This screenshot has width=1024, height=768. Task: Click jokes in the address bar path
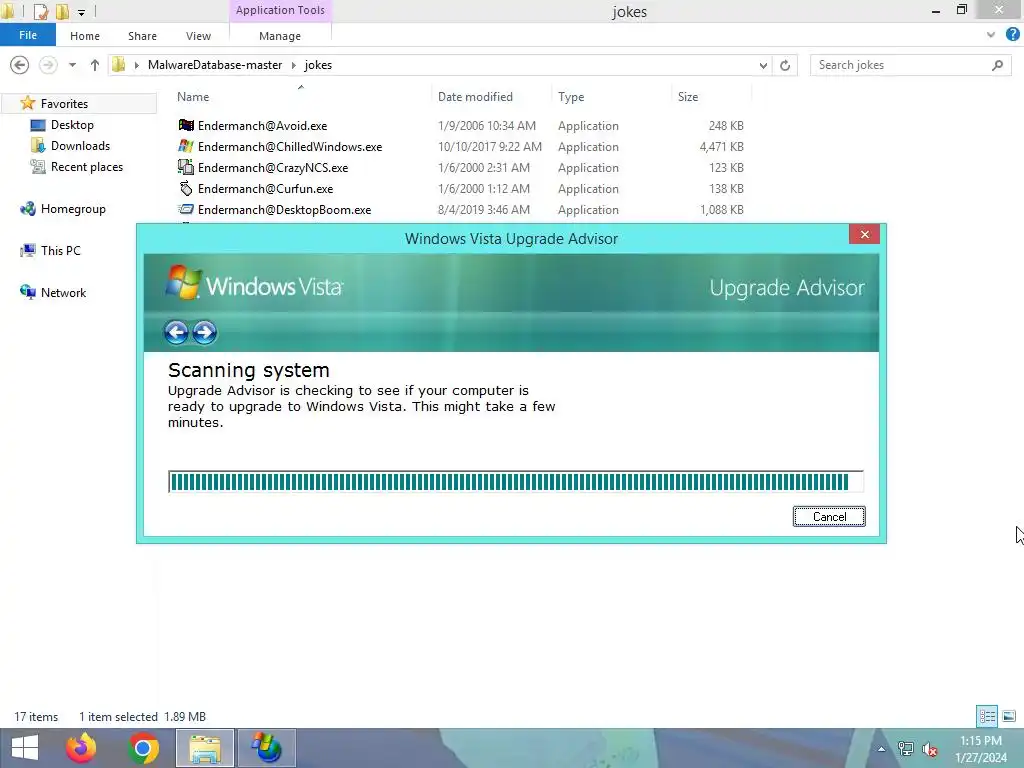click(x=318, y=65)
